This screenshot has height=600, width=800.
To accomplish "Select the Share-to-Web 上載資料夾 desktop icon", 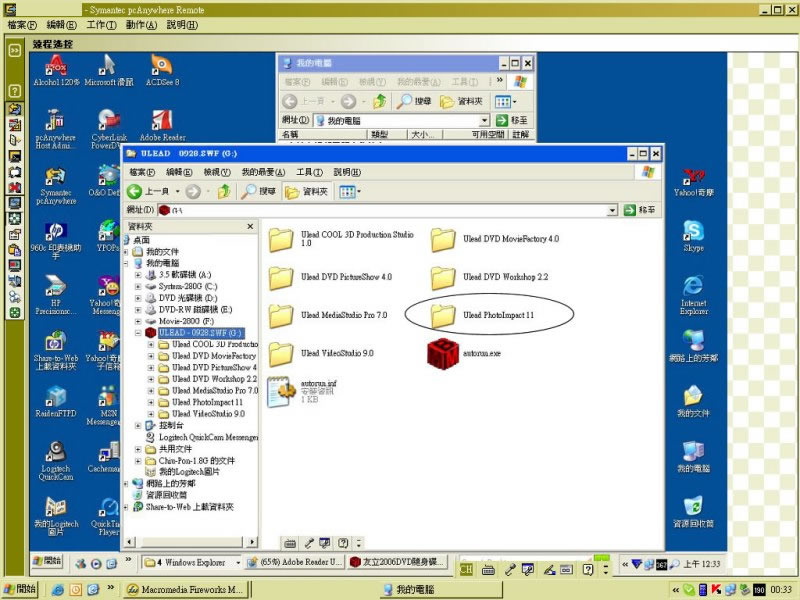I will coord(56,351).
